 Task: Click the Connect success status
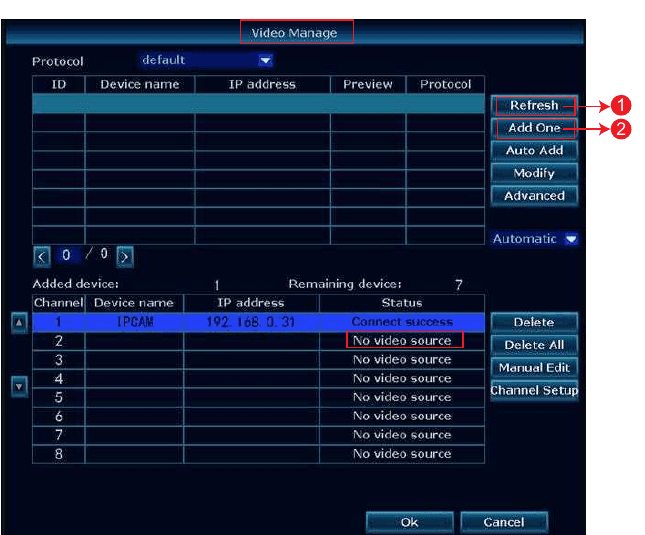coord(402,322)
